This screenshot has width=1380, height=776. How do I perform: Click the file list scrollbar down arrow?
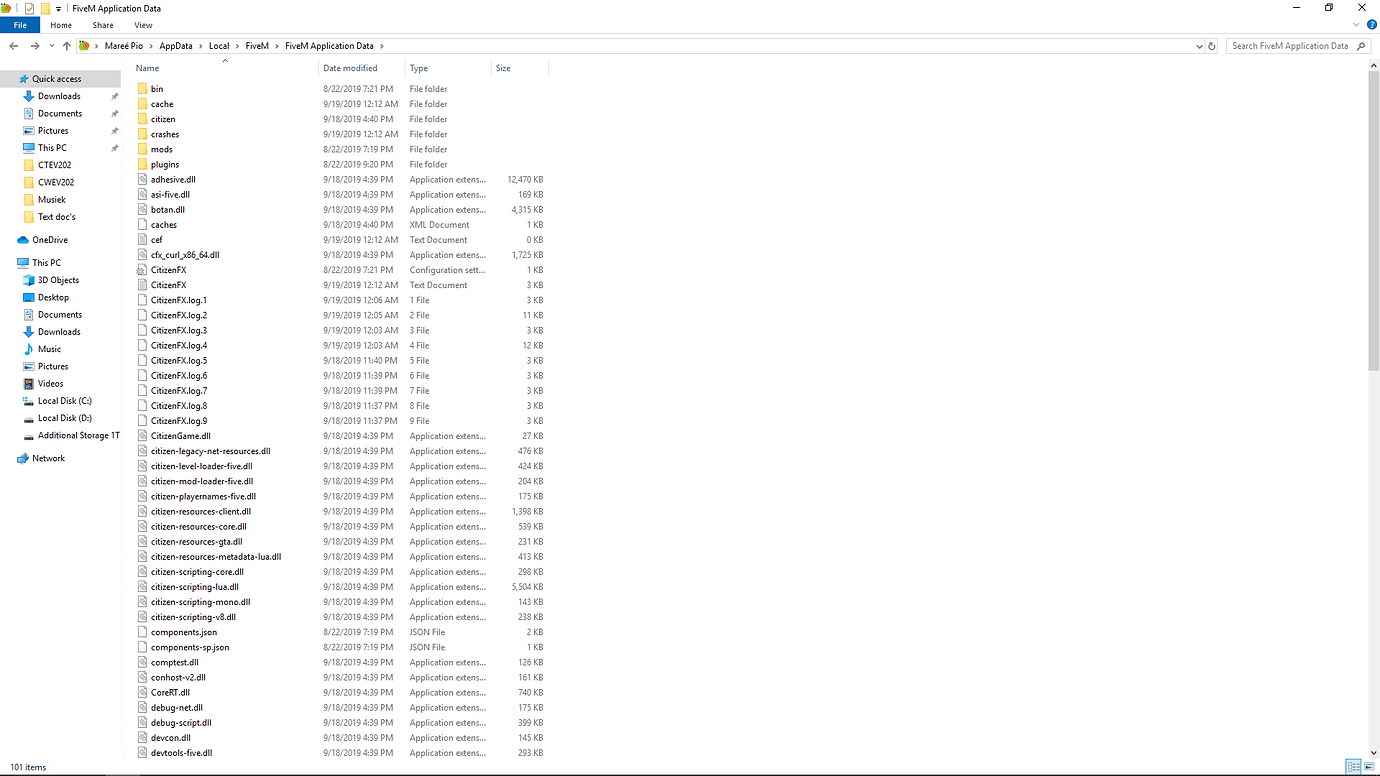click(1374, 752)
